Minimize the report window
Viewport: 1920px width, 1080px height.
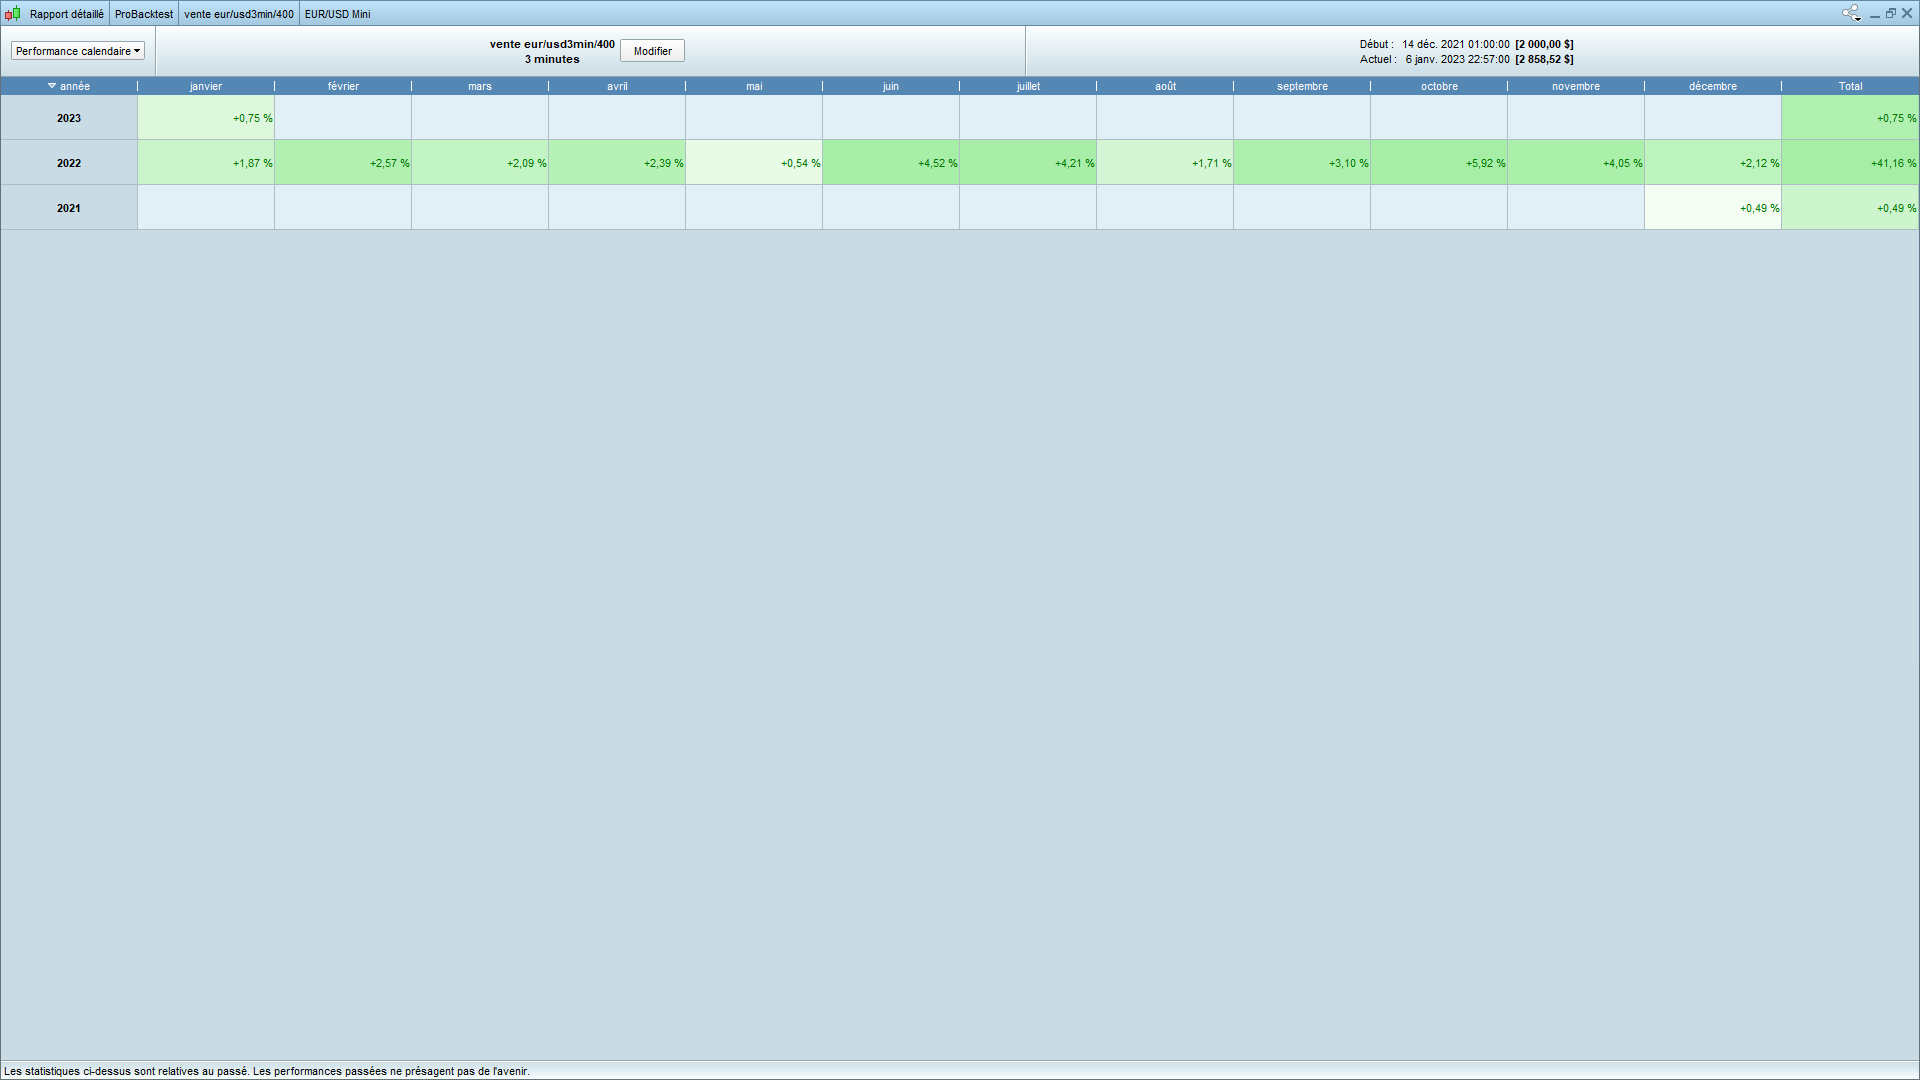point(1875,13)
